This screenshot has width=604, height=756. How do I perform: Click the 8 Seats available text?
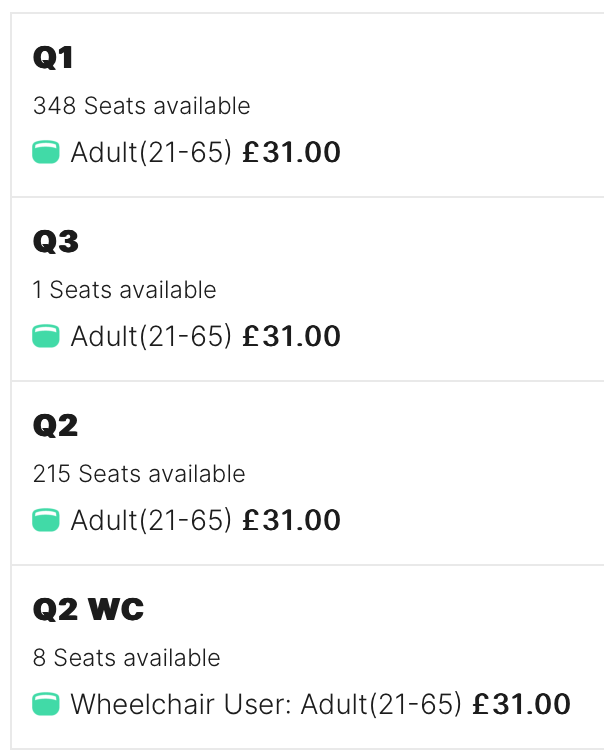click(x=126, y=658)
